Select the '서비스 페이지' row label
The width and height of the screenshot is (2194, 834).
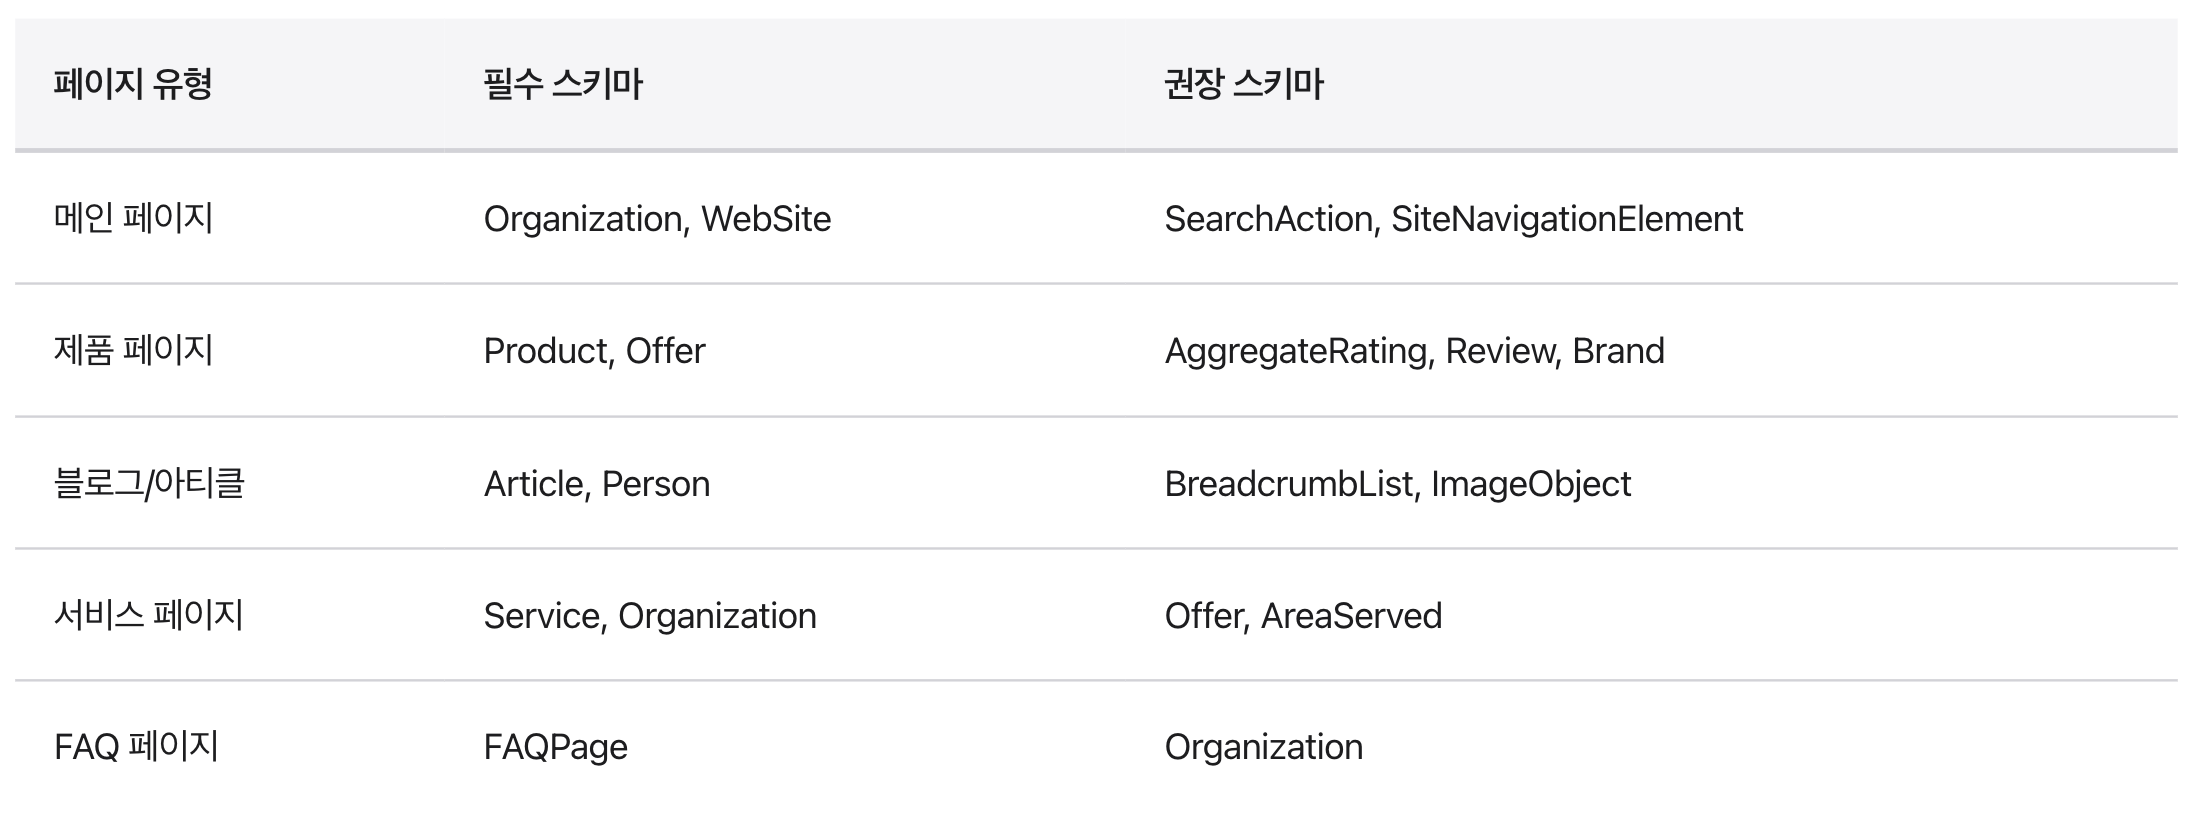click(x=148, y=615)
